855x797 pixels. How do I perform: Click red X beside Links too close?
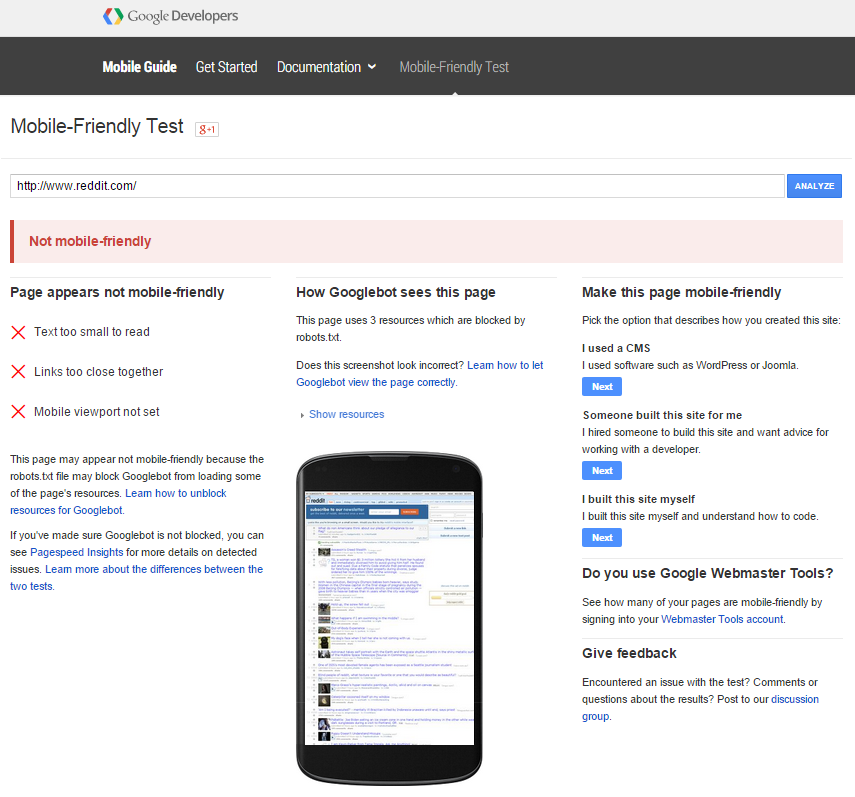pyautogui.click(x=18, y=372)
